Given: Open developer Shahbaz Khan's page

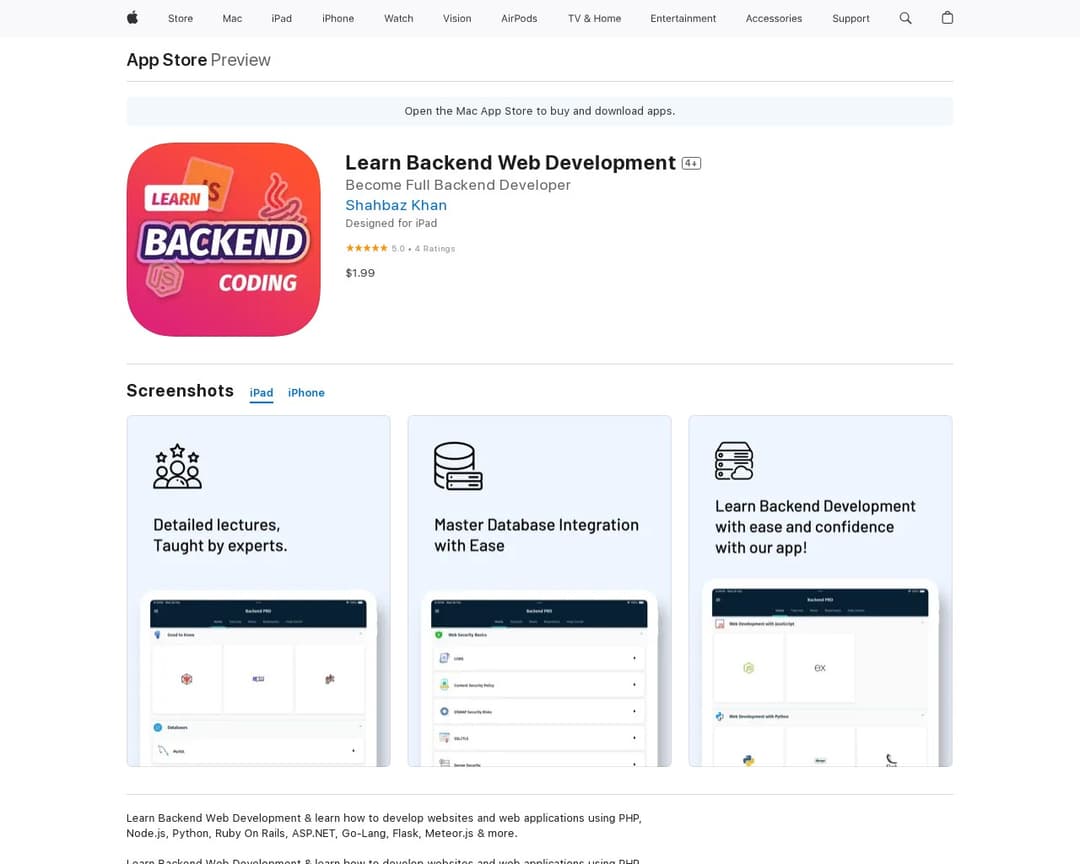Looking at the screenshot, I should [x=396, y=205].
